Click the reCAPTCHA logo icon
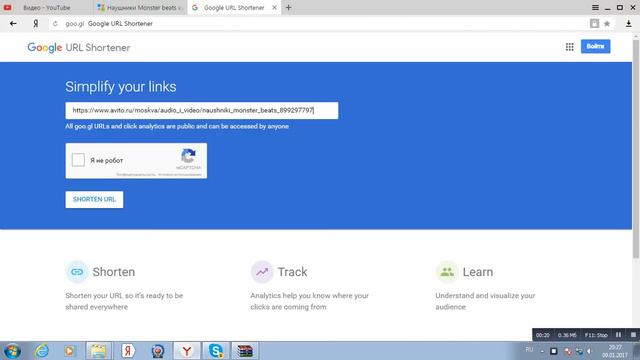 (x=188, y=156)
